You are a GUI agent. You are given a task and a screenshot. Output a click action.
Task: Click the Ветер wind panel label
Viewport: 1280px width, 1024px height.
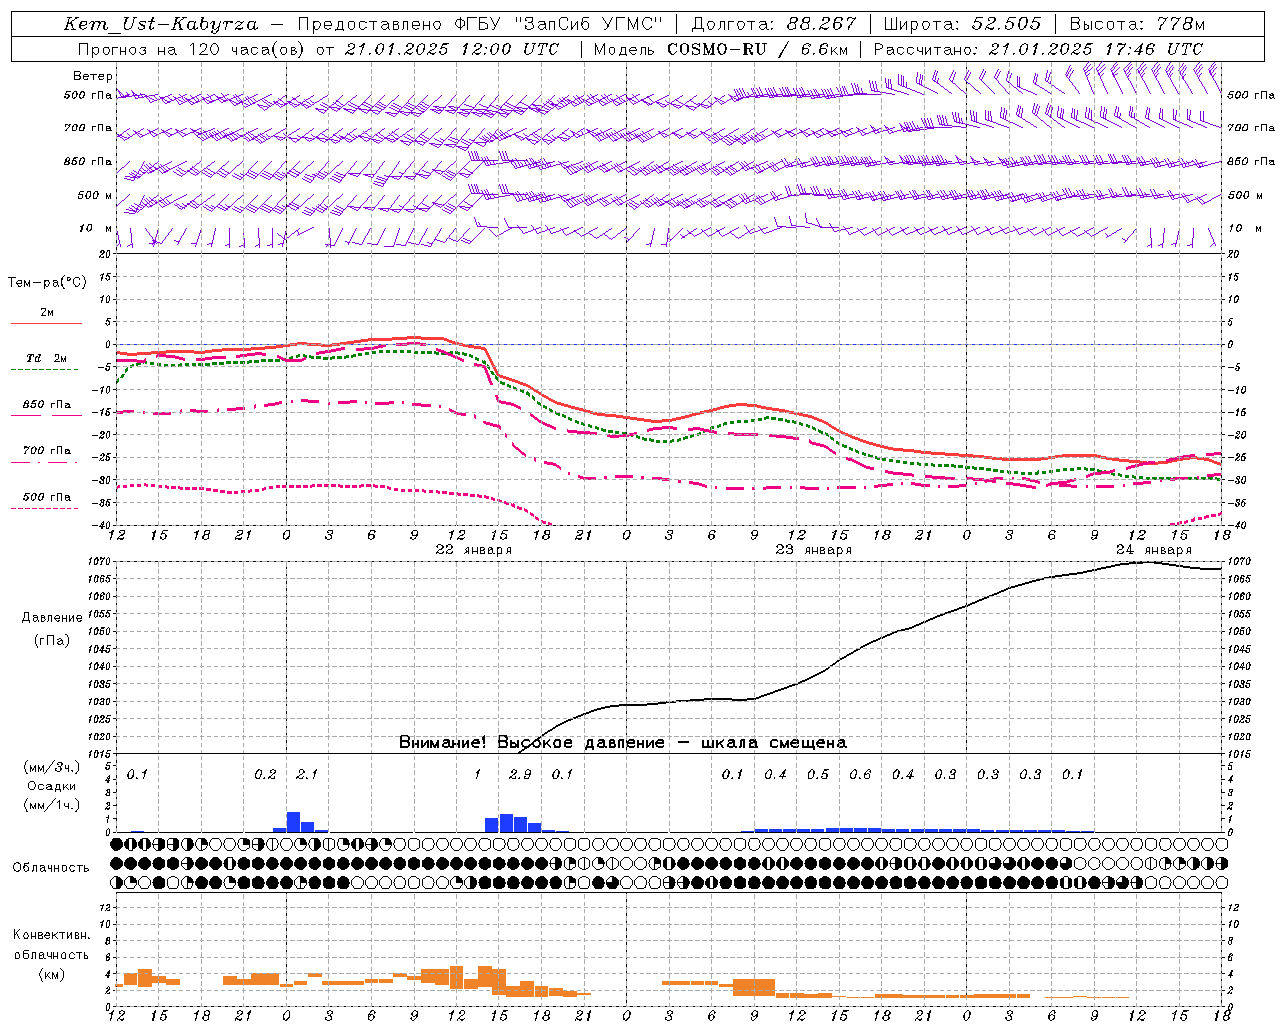93,76
